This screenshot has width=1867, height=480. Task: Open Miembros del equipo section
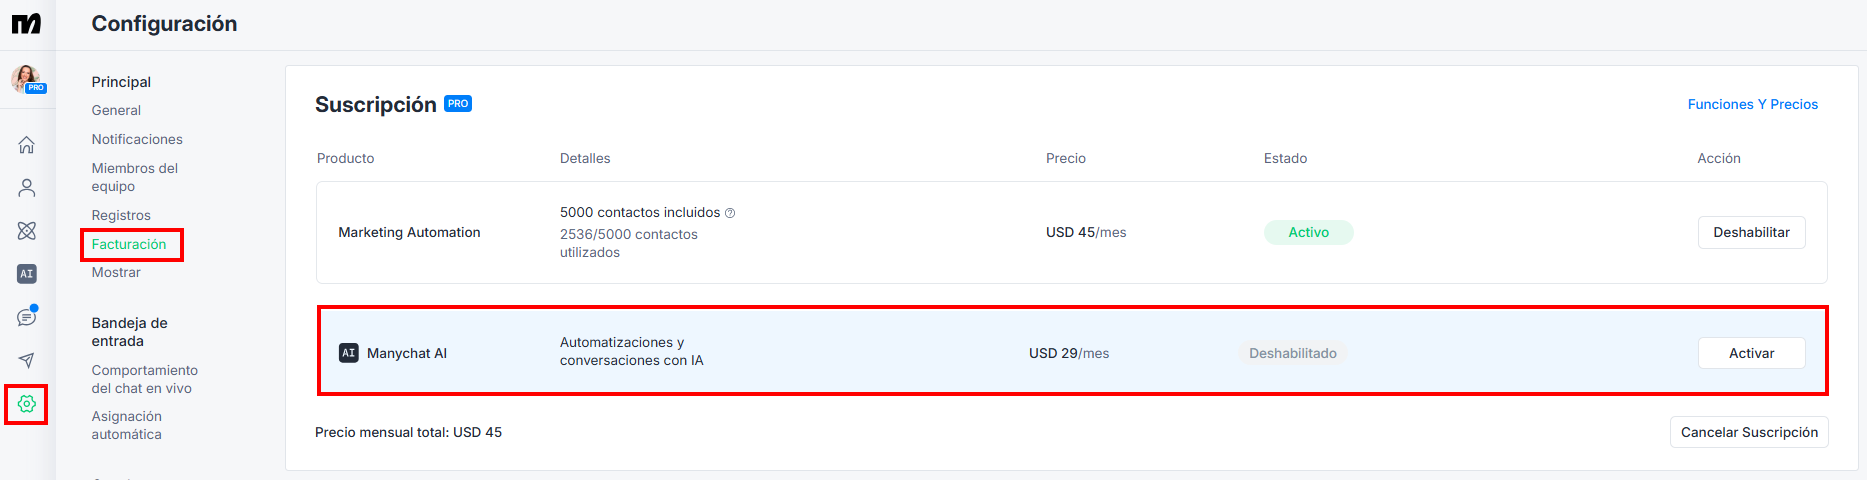135,177
